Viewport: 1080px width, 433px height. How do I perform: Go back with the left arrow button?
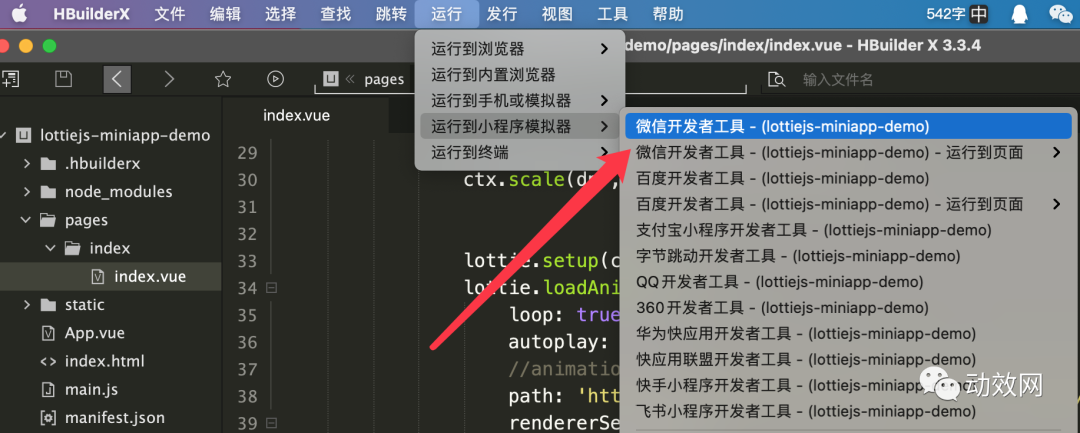tap(117, 79)
